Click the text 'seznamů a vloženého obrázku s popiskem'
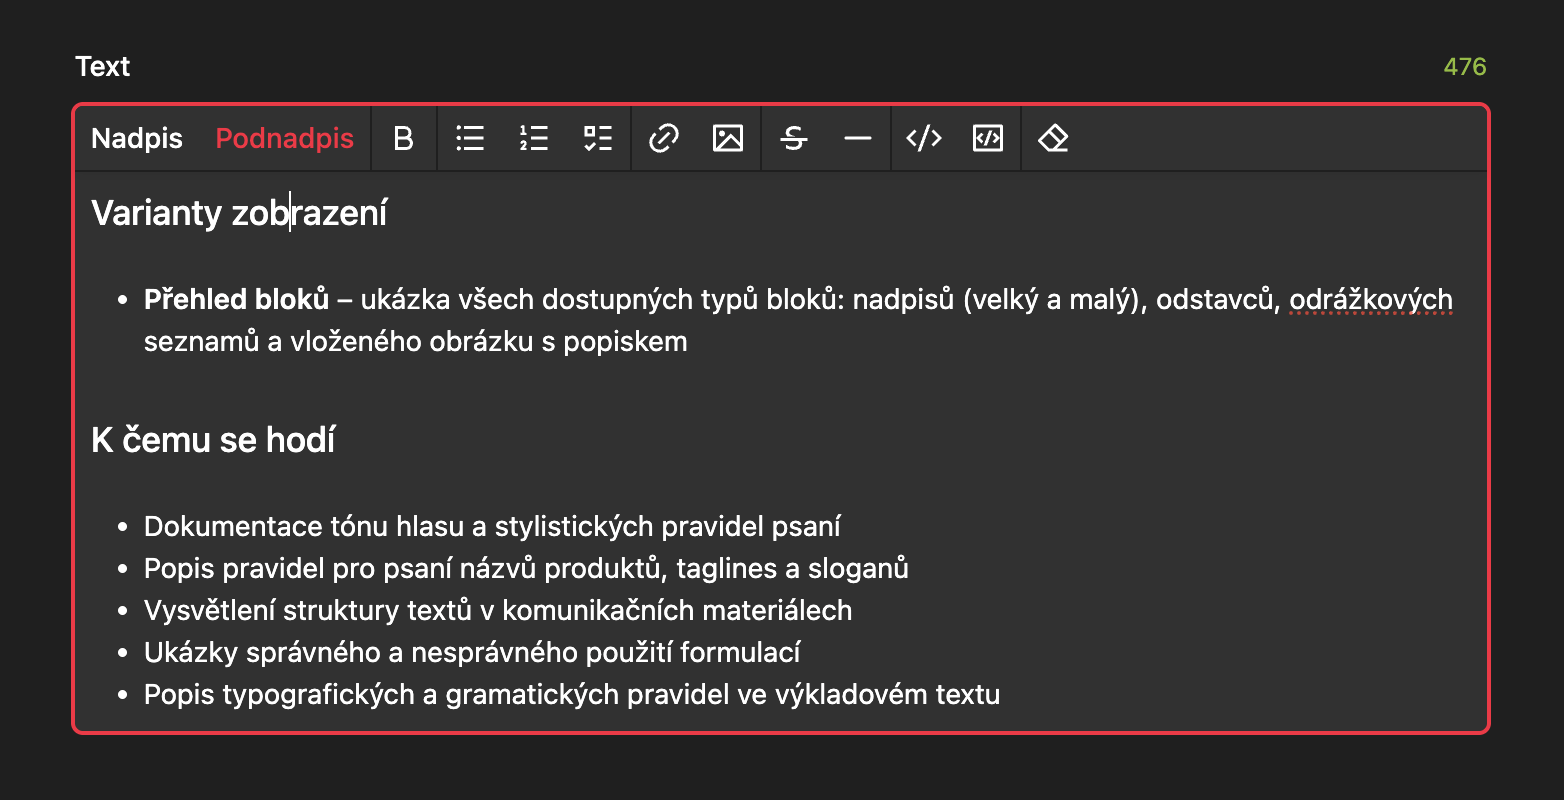 (x=416, y=341)
